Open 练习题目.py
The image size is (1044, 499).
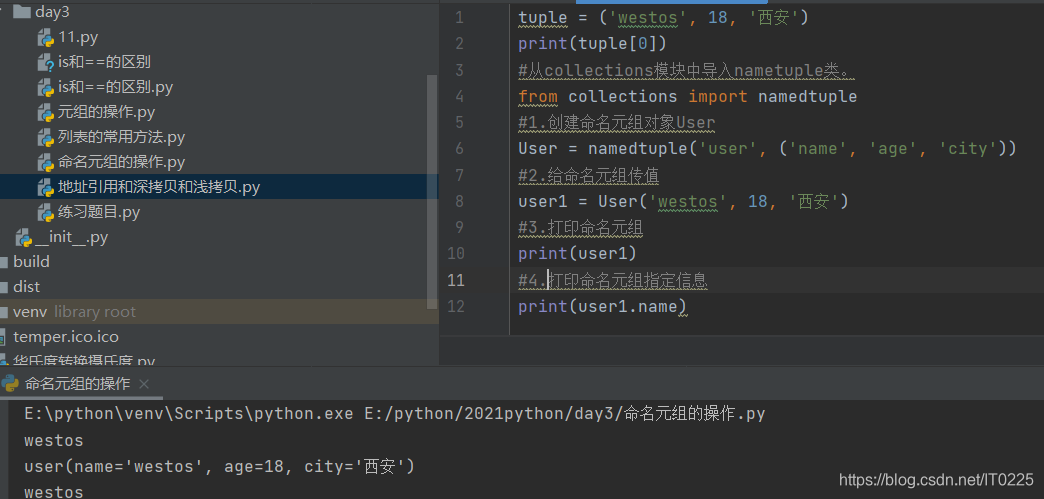point(99,212)
